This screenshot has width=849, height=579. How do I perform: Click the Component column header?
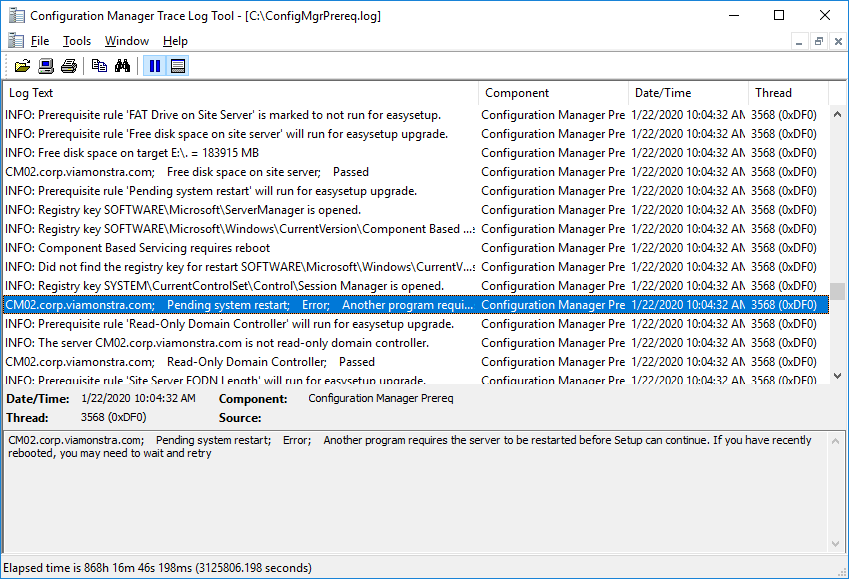(553, 93)
